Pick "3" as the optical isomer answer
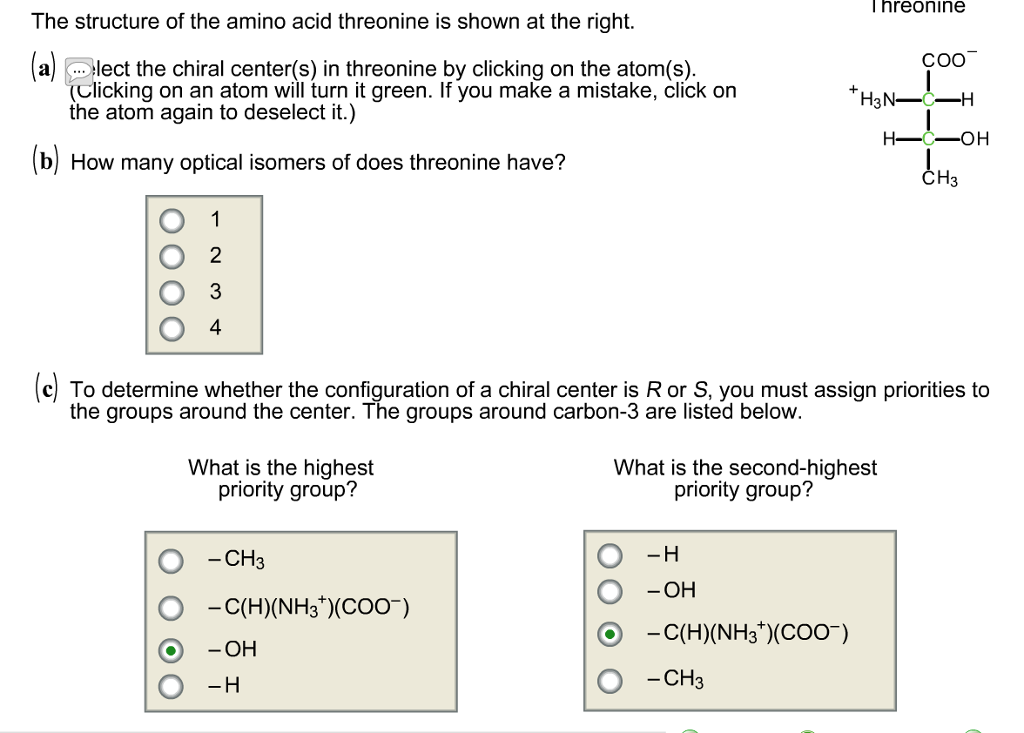 tap(170, 294)
